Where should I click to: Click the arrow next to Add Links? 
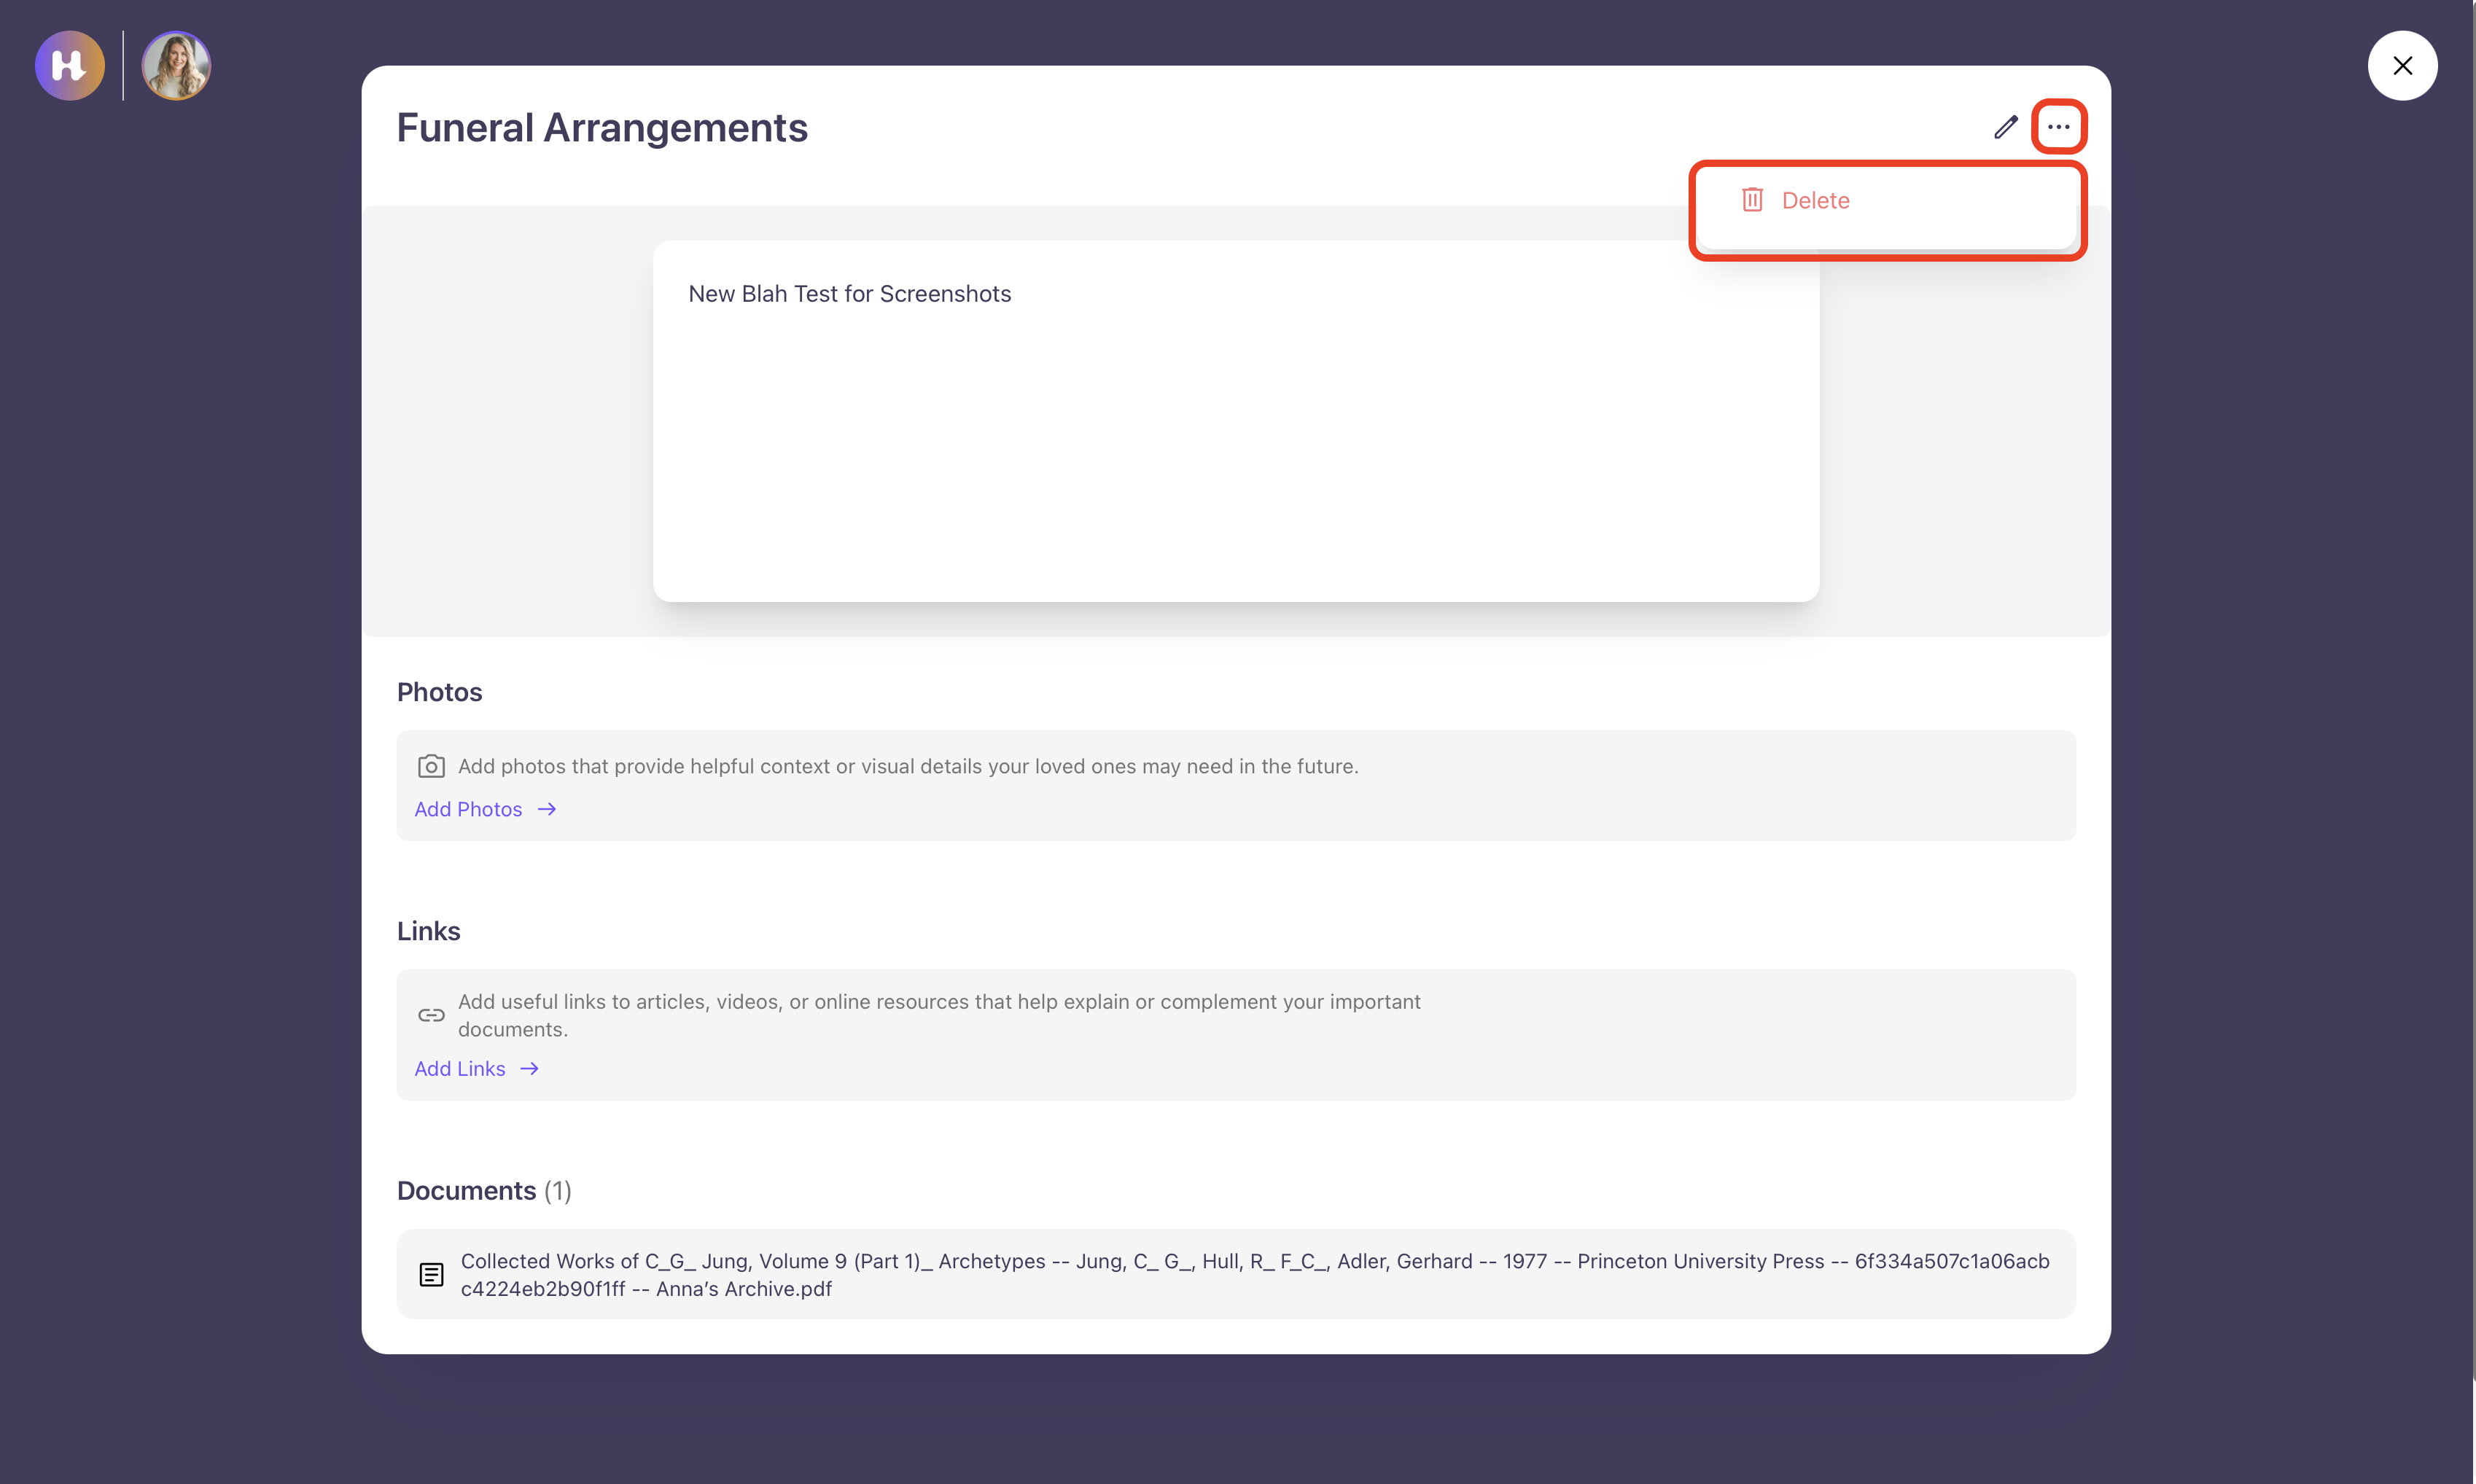[530, 1069]
